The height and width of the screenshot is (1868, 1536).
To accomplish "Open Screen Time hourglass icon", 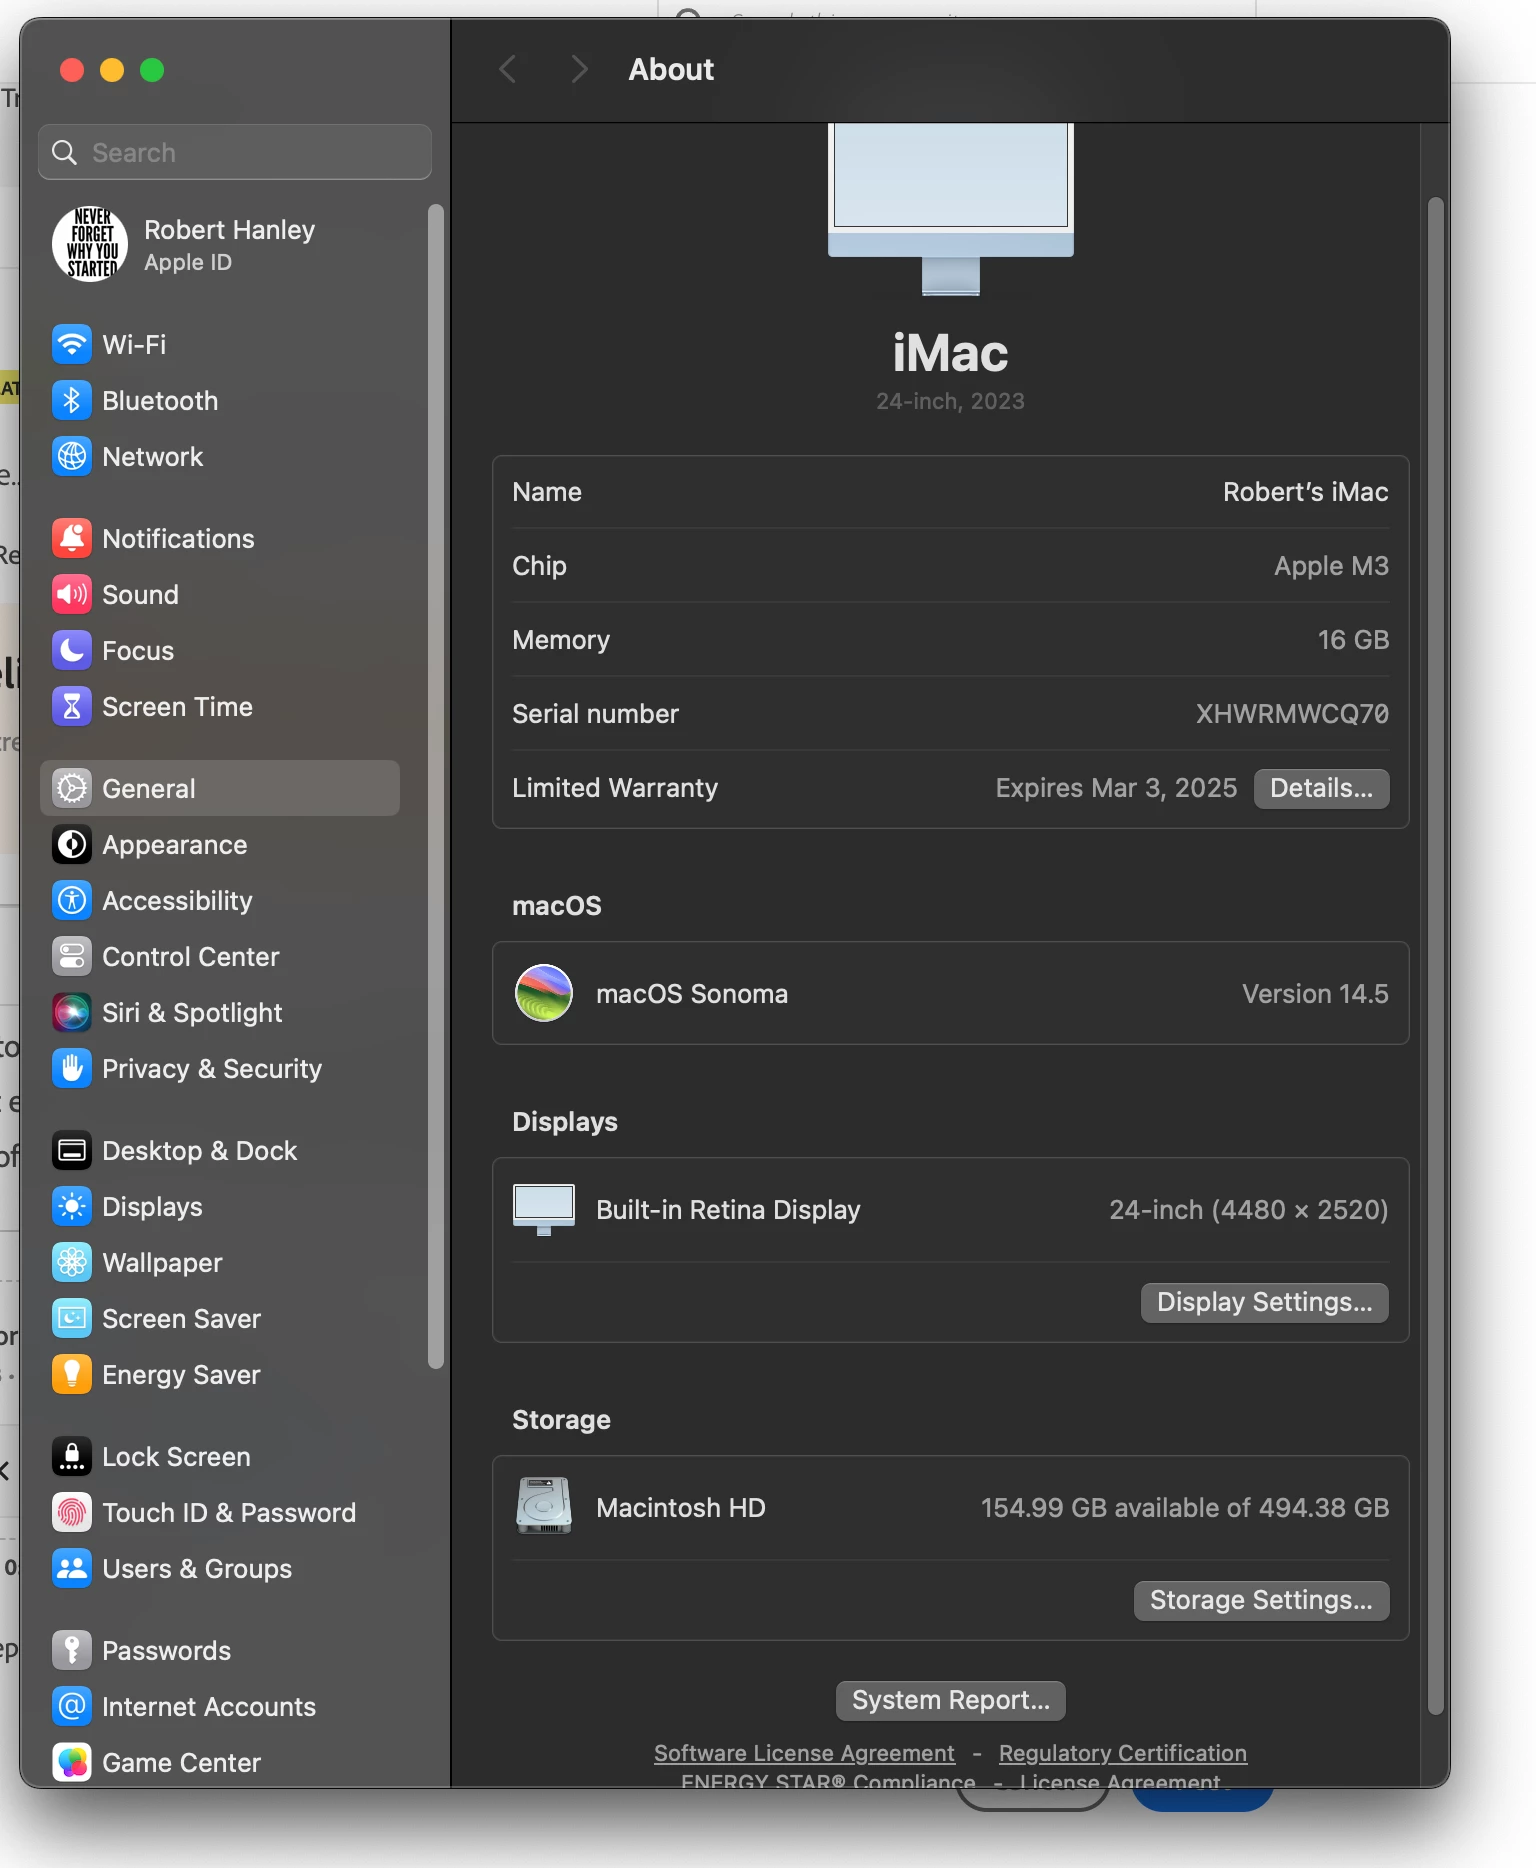I will (x=72, y=707).
